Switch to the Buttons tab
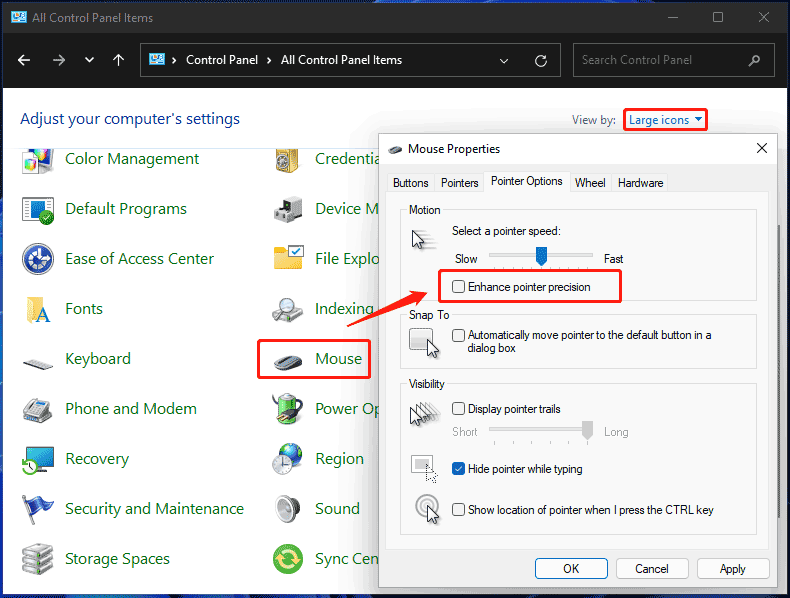The width and height of the screenshot is (790, 598). pos(411,183)
